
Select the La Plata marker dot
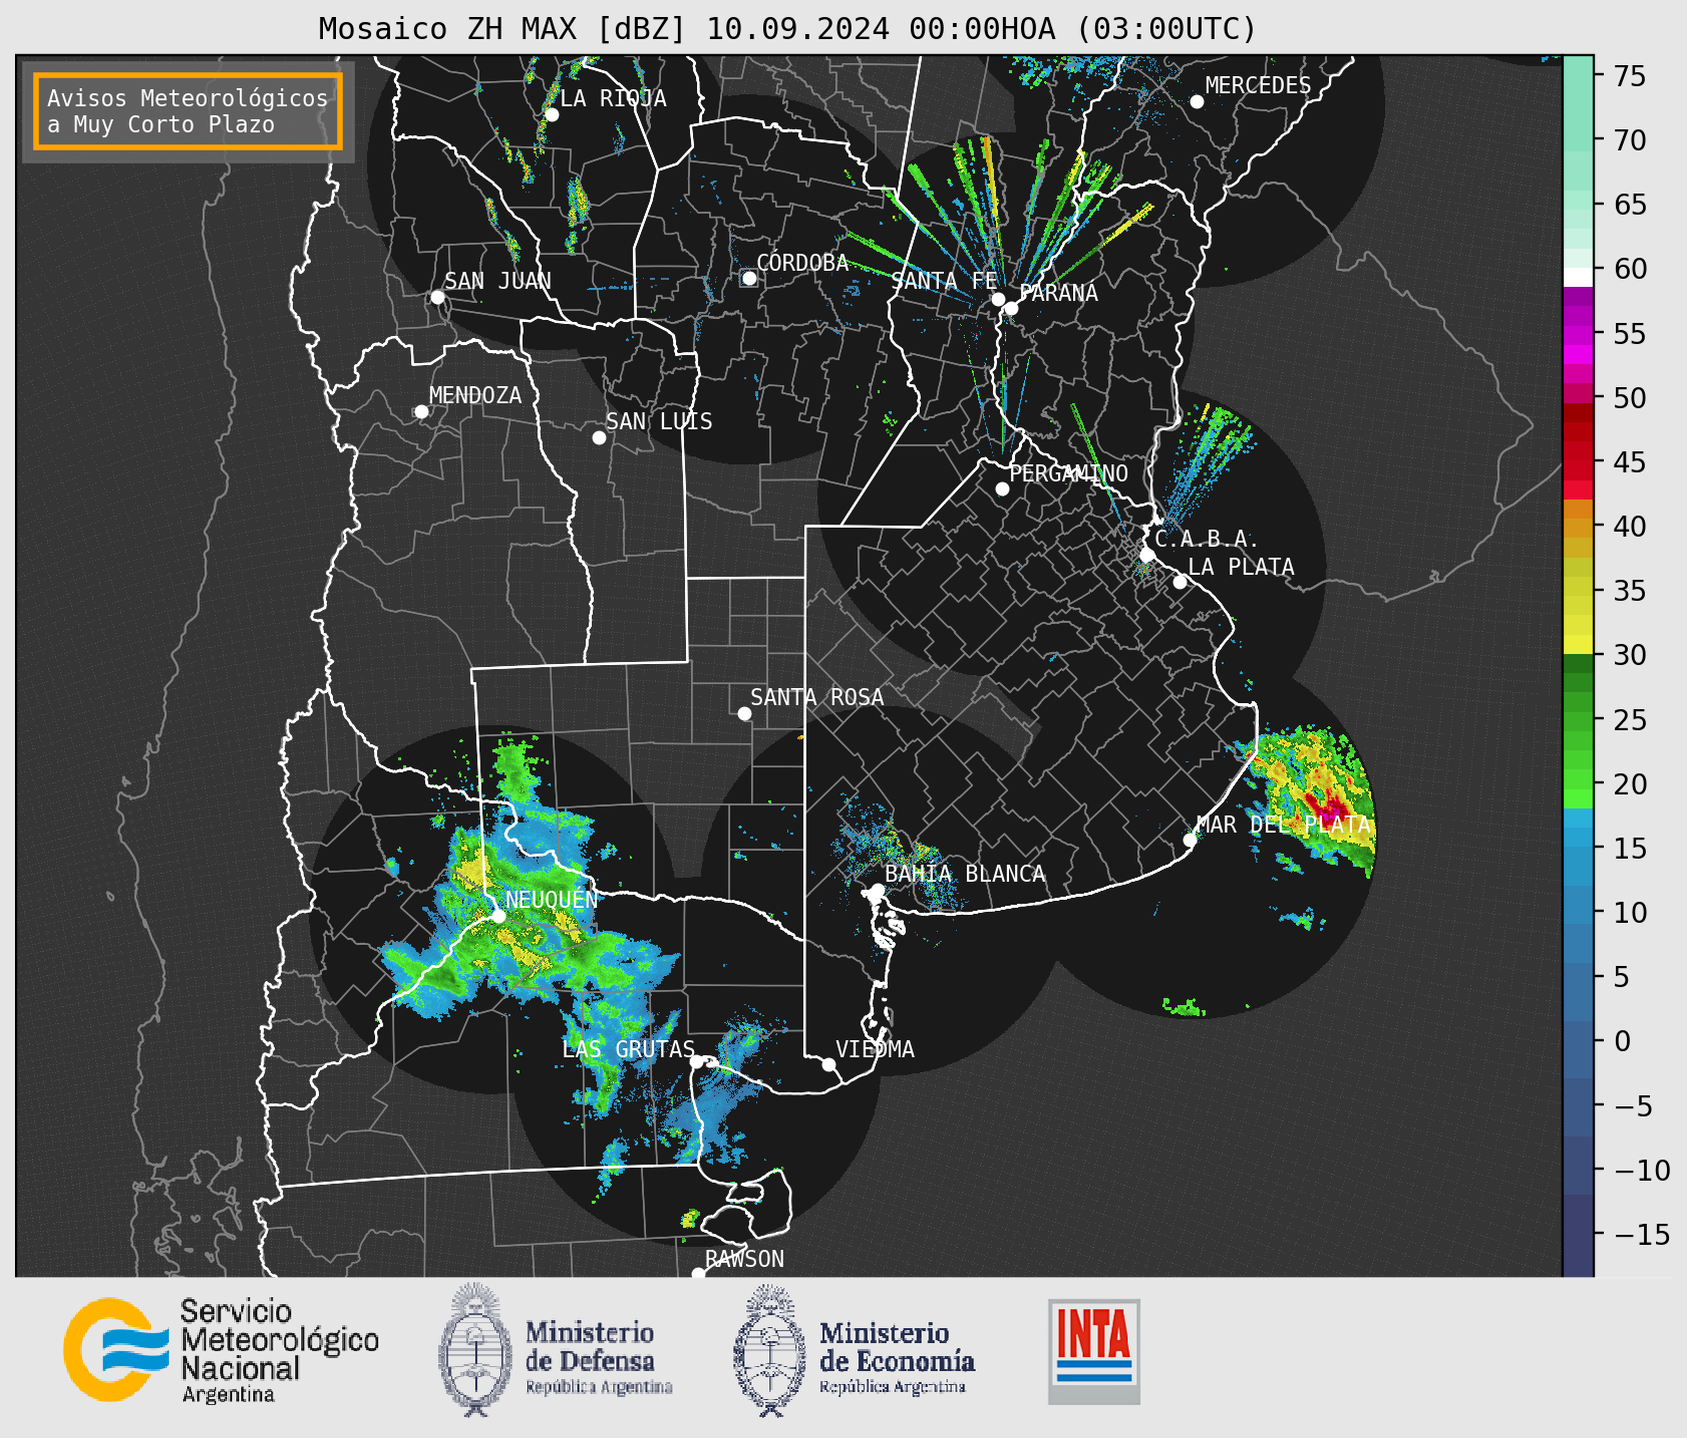coord(1180,582)
